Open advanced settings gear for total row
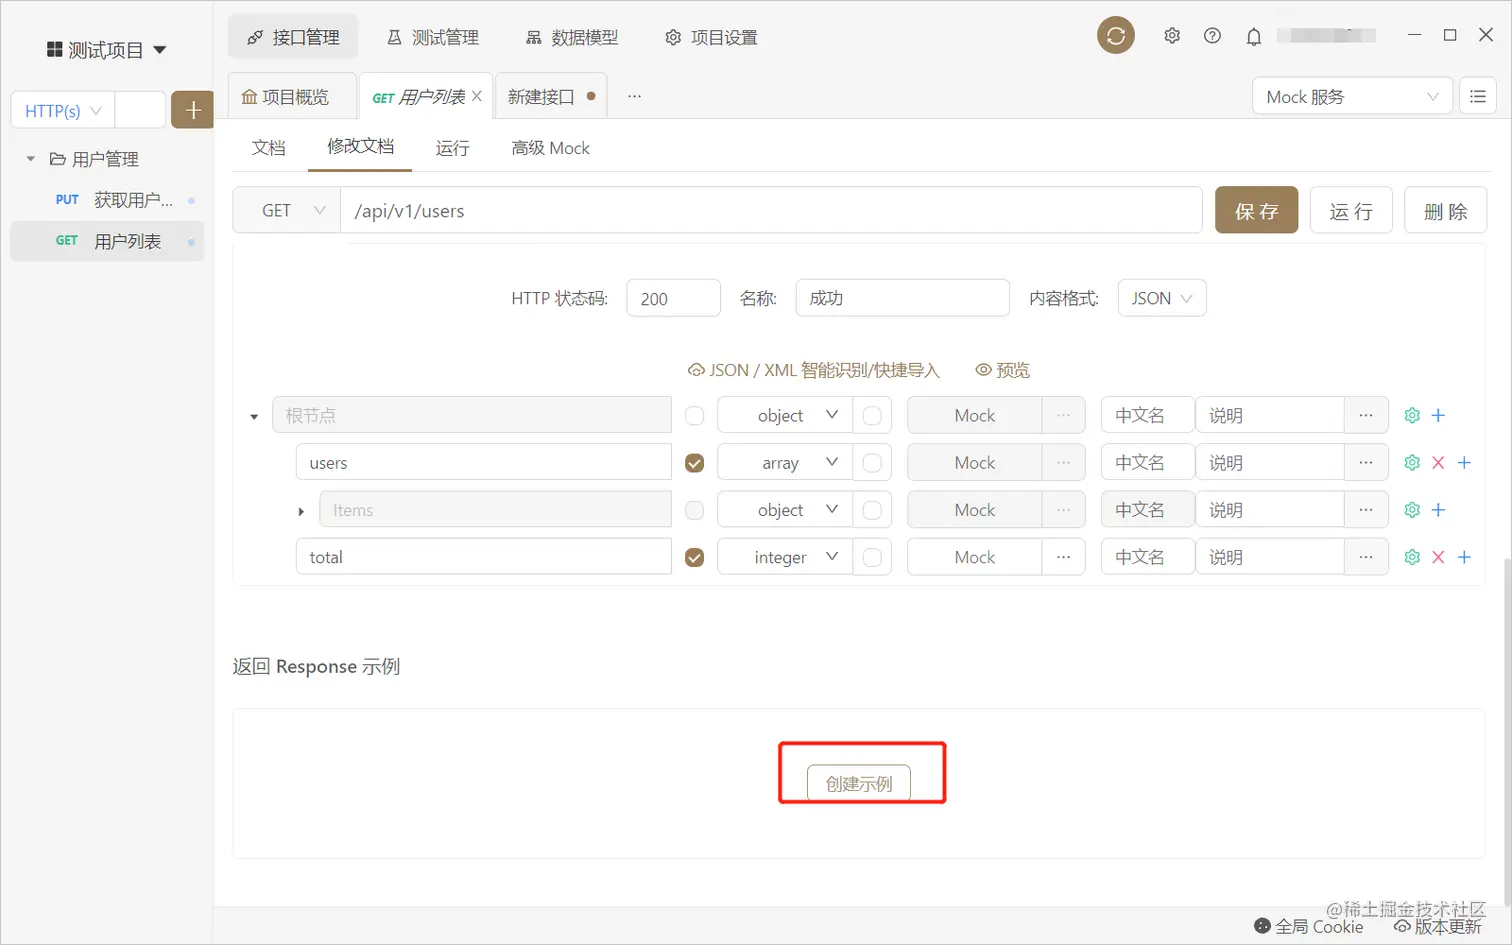The width and height of the screenshot is (1512, 945). point(1412,557)
